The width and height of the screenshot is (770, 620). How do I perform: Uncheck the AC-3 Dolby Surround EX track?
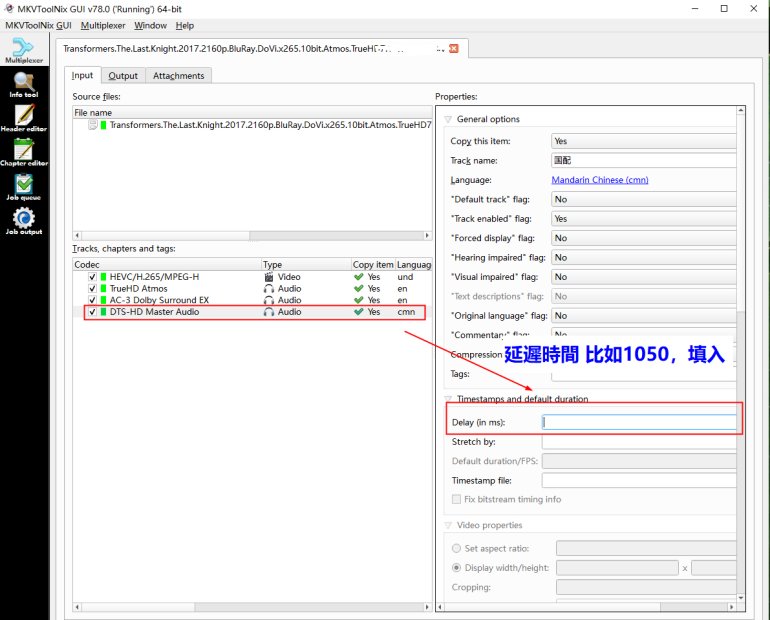[92, 300]
